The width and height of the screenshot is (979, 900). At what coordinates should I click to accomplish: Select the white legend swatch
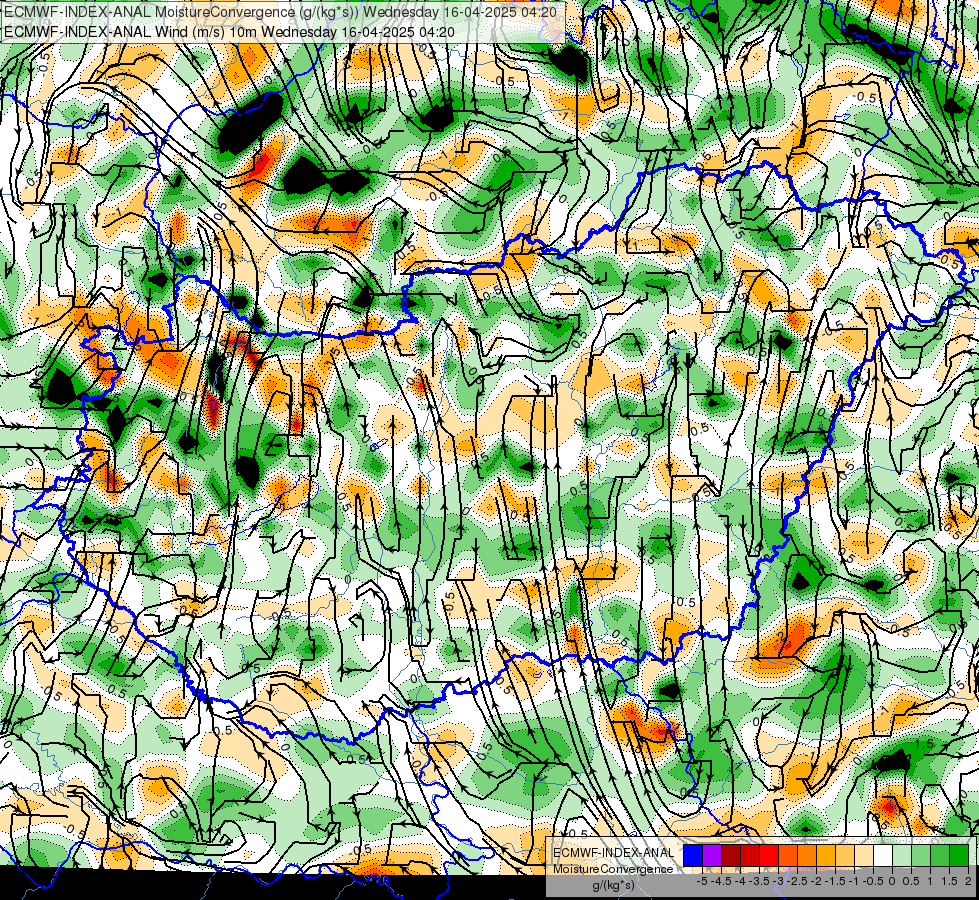coord(883,856)
